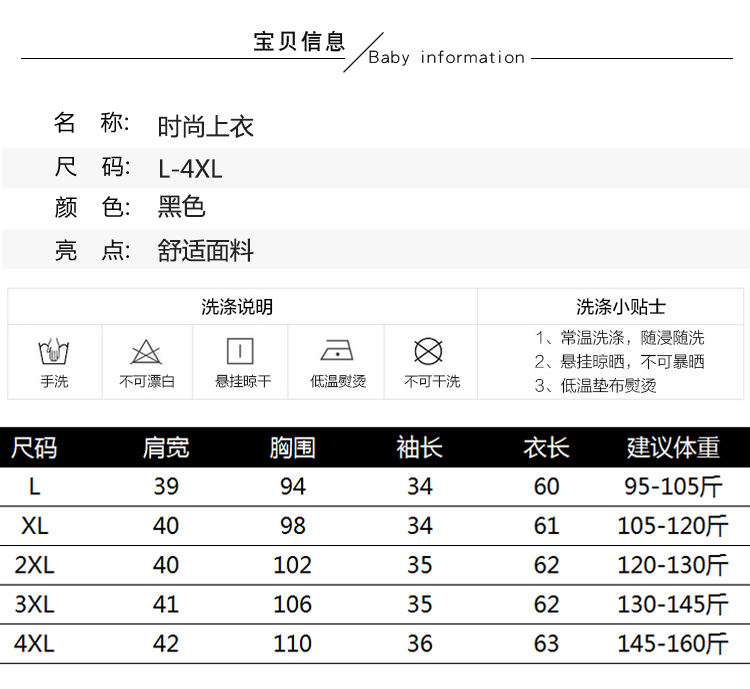The height and width of the screenshot is (689, 750).
Task: Click weight range 145-160斤
Action: tap(673, 644)
